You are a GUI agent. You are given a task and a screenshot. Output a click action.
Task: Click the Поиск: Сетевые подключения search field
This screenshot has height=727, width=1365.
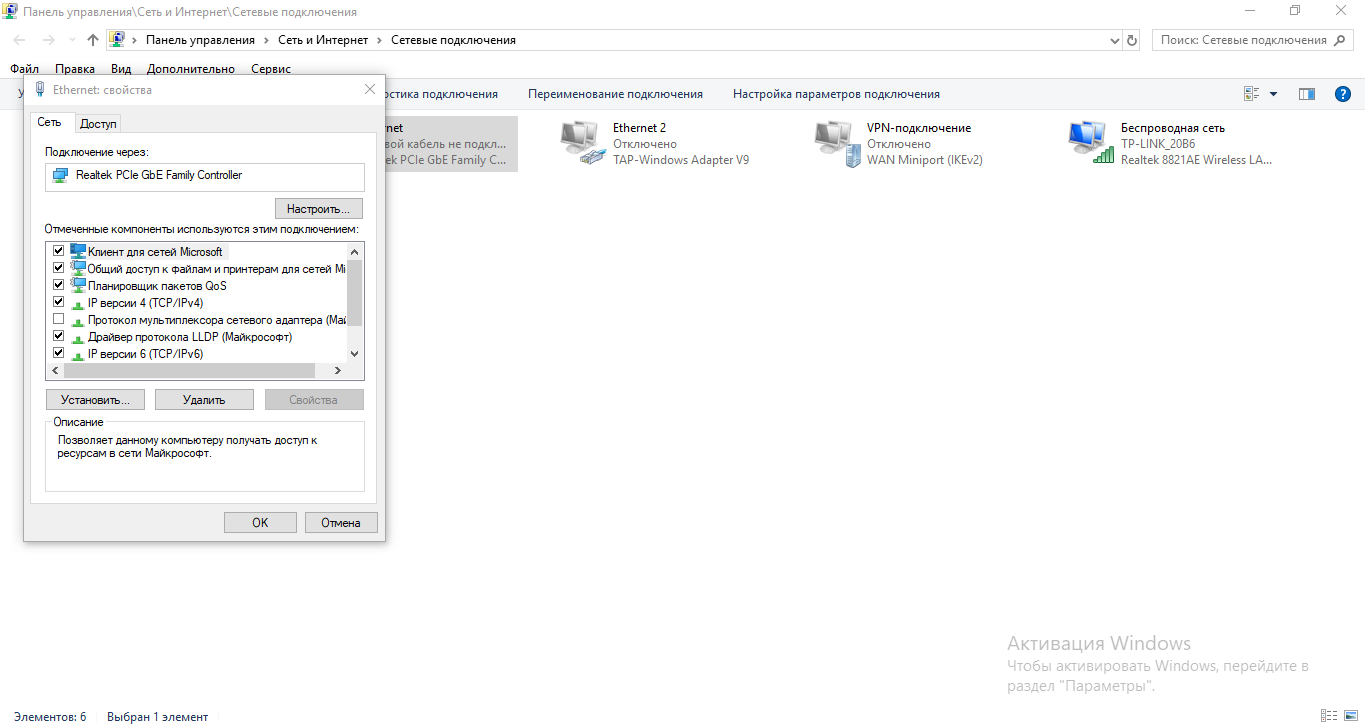pos(1254,40)
